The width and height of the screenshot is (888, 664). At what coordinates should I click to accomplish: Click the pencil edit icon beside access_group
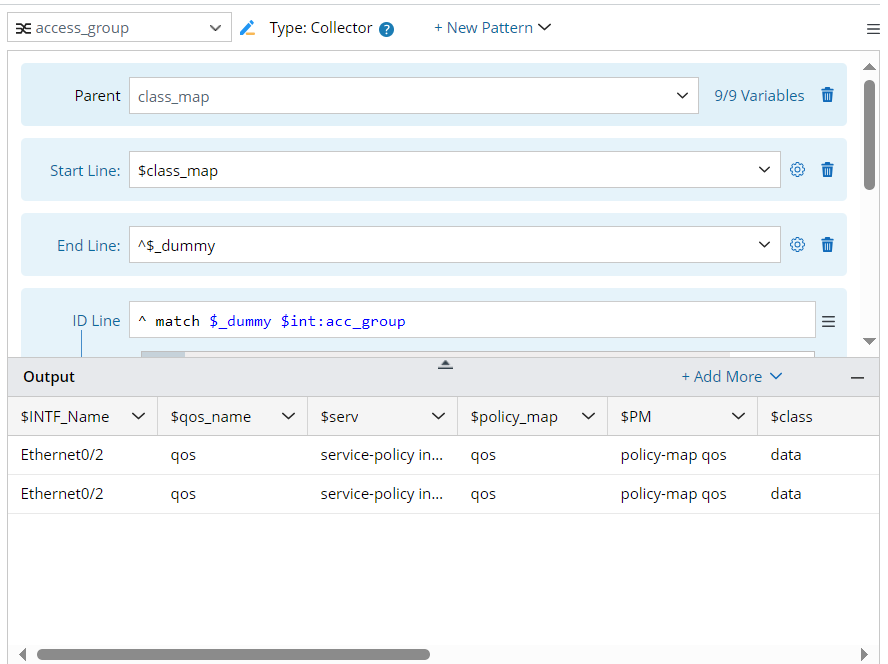248,28
